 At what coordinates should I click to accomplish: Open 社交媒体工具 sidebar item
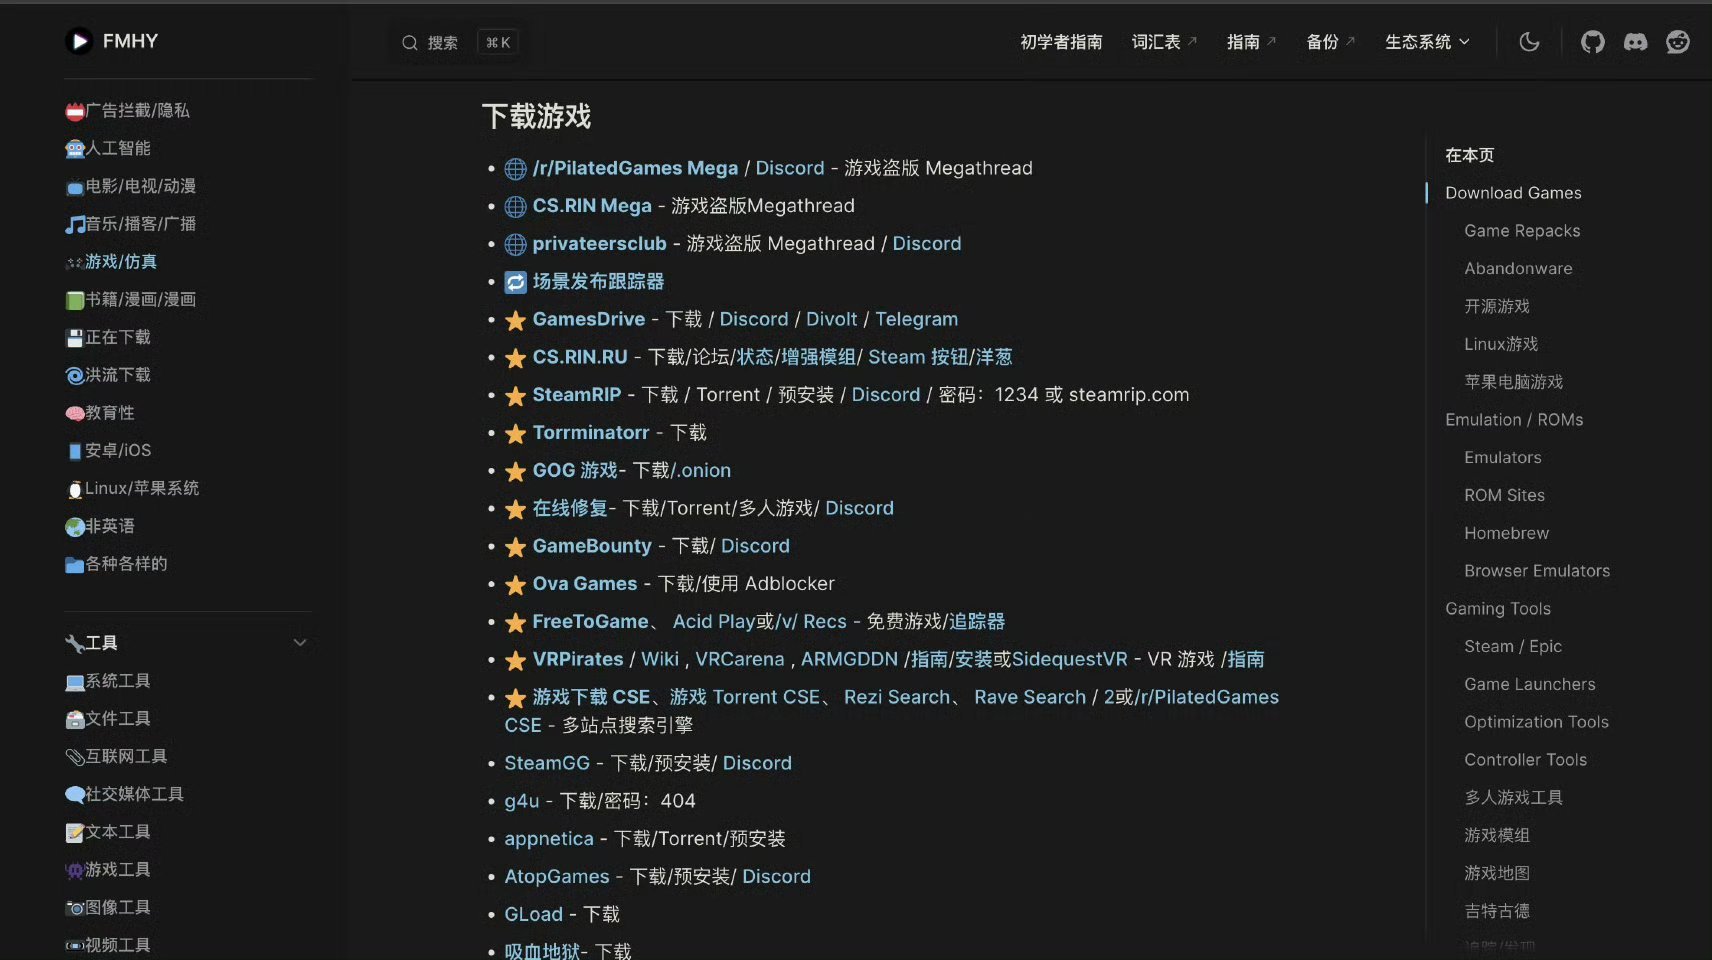tap(125, 795)
